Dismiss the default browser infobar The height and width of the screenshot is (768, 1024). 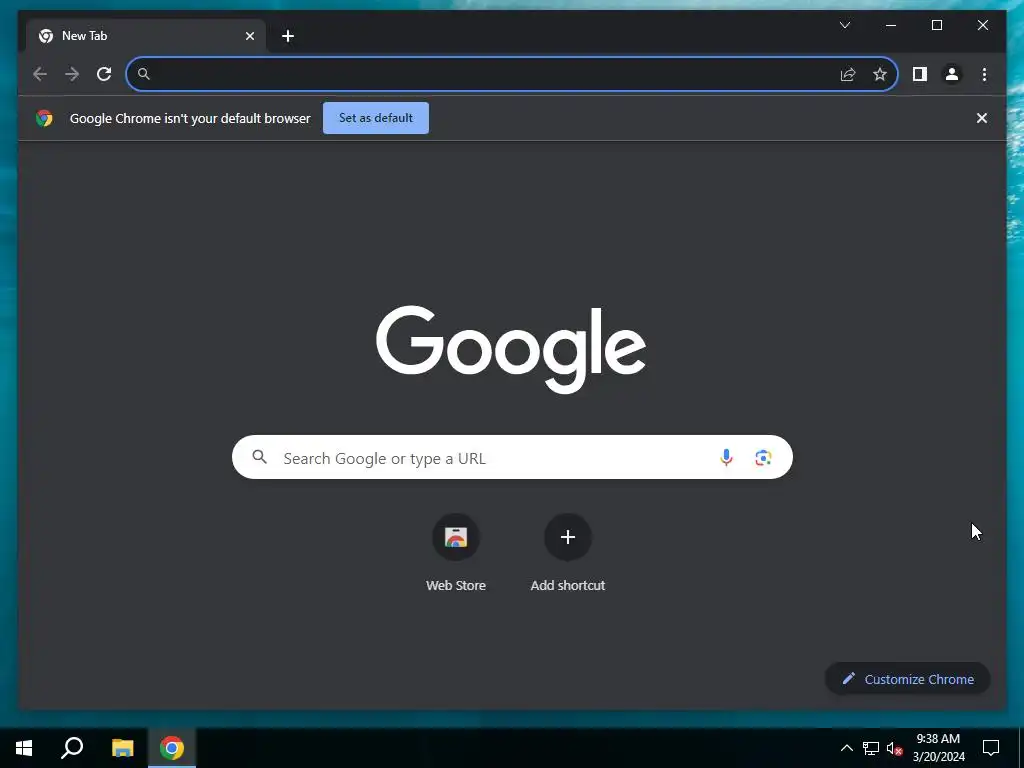coord(982,118)
